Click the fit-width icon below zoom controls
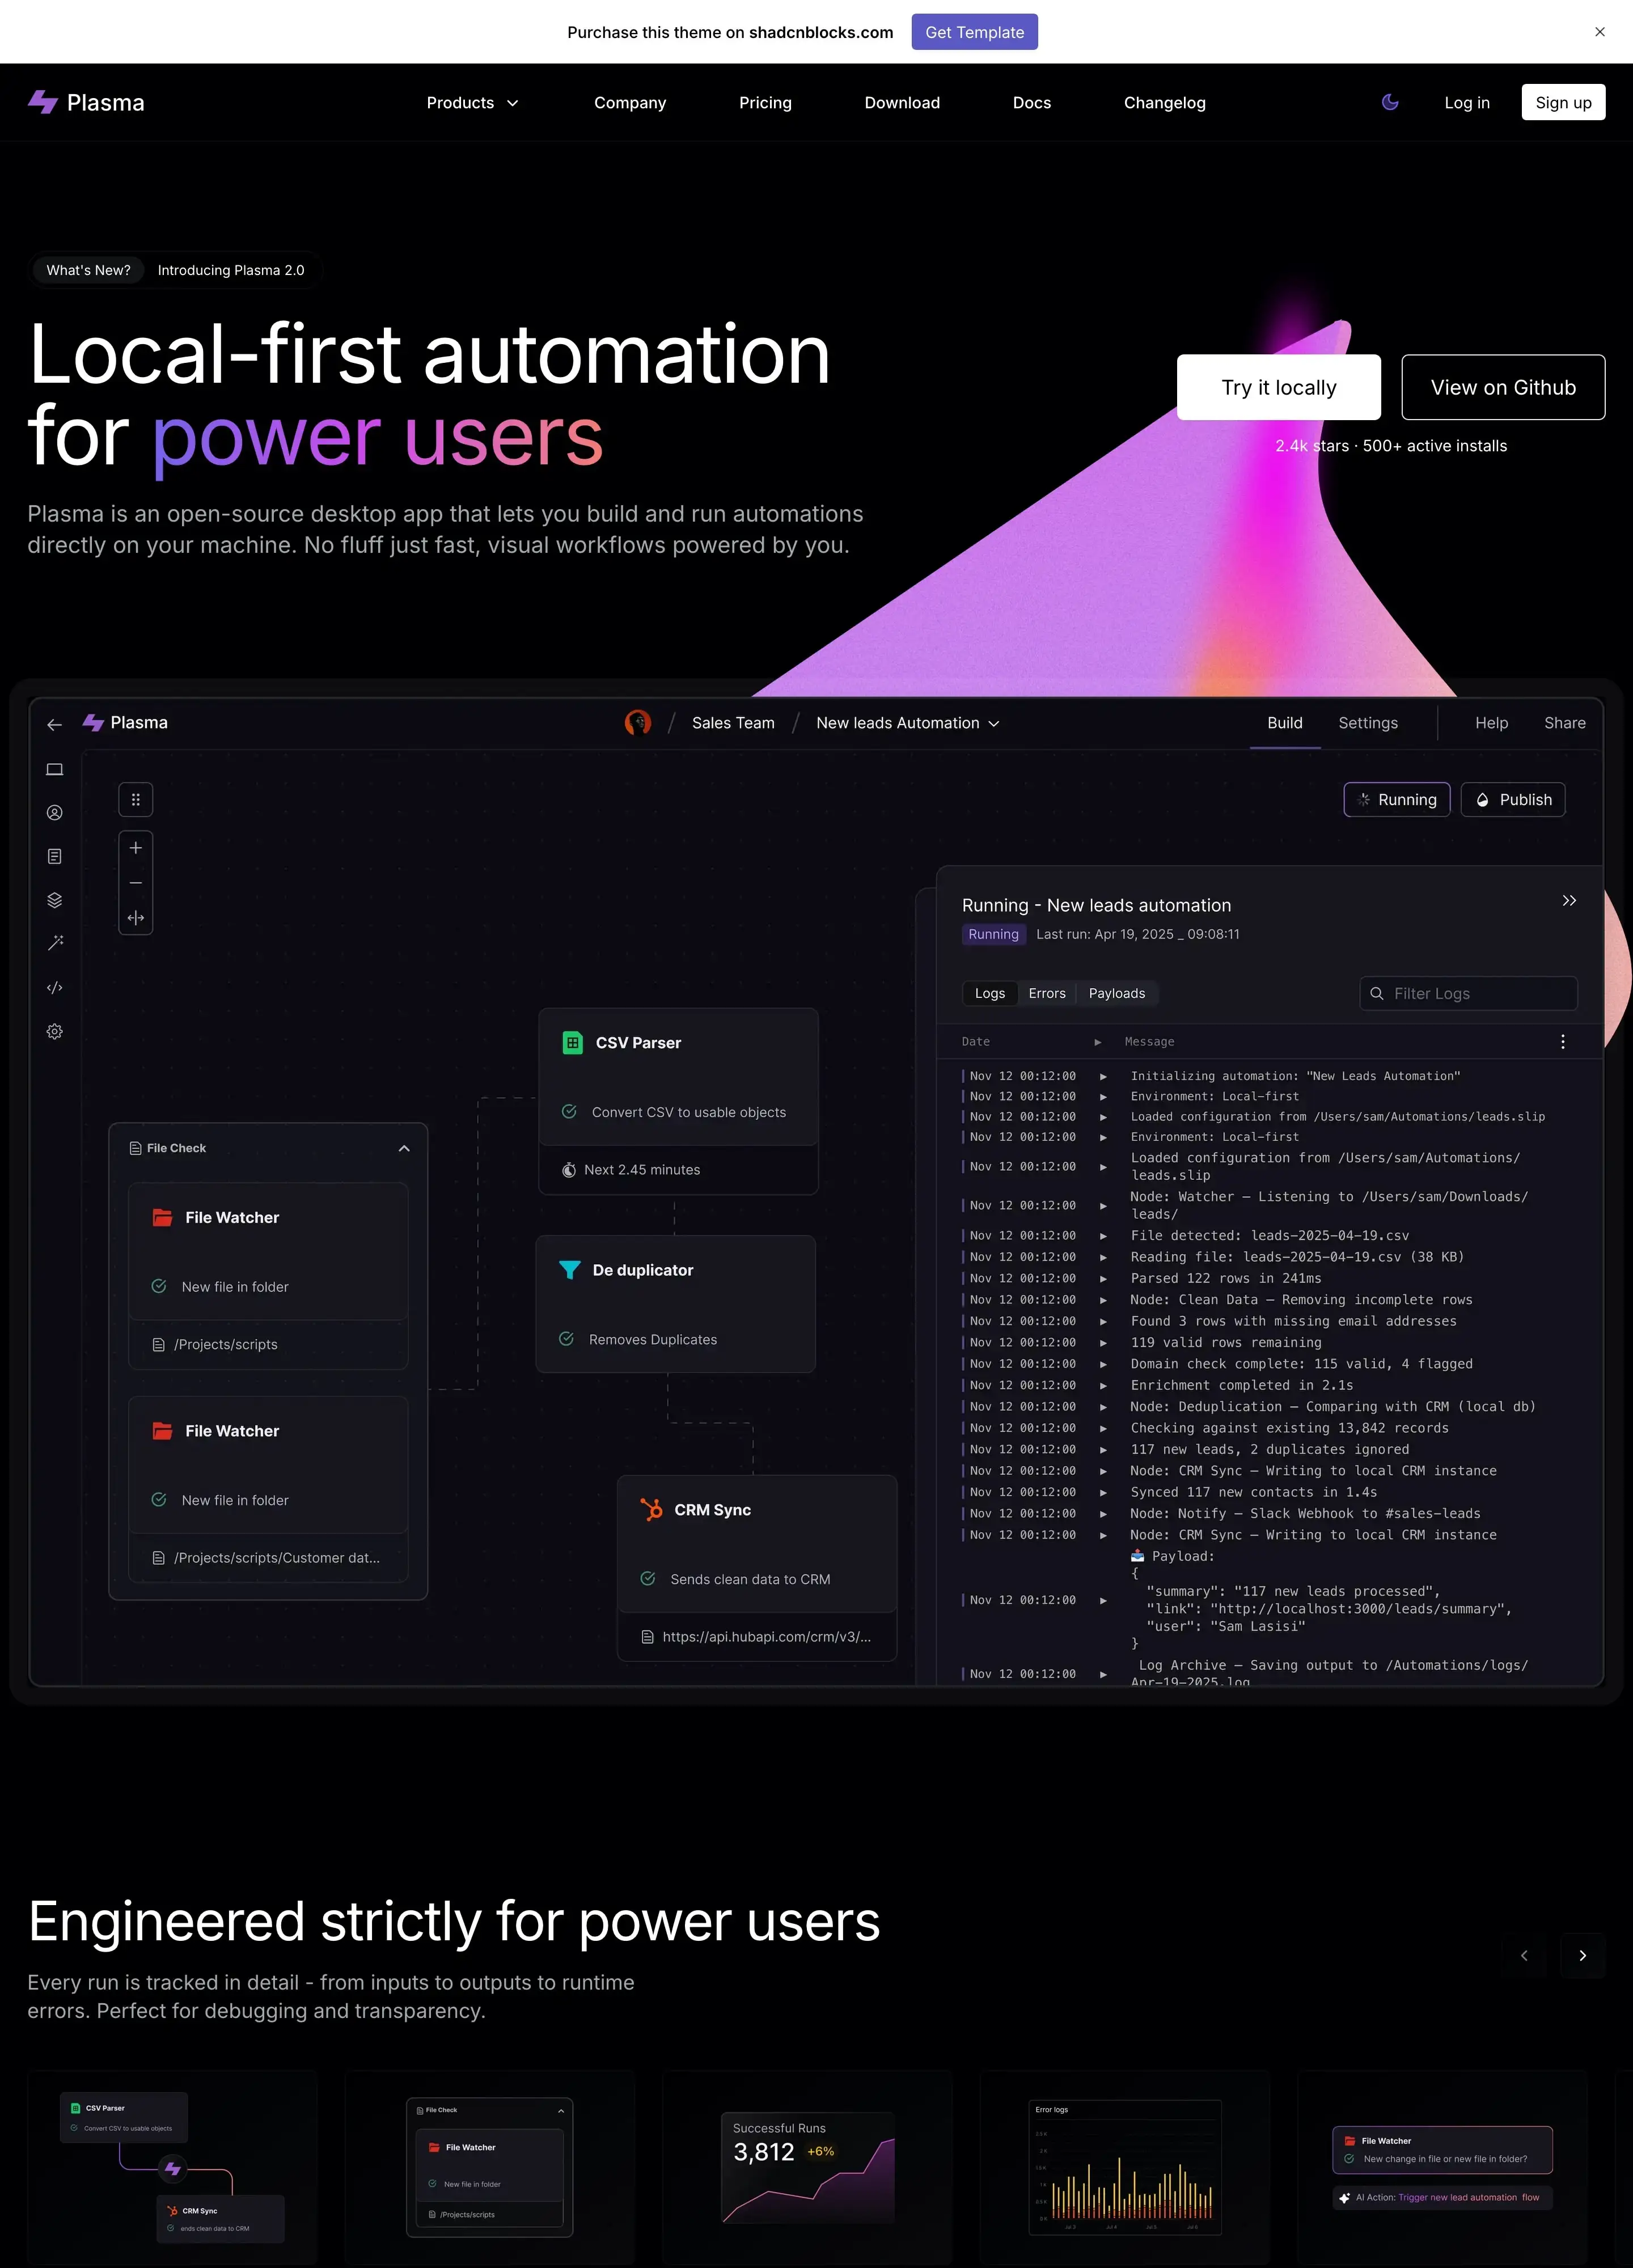Viewport: 1633px width, 2268px height. click(136, 918)
